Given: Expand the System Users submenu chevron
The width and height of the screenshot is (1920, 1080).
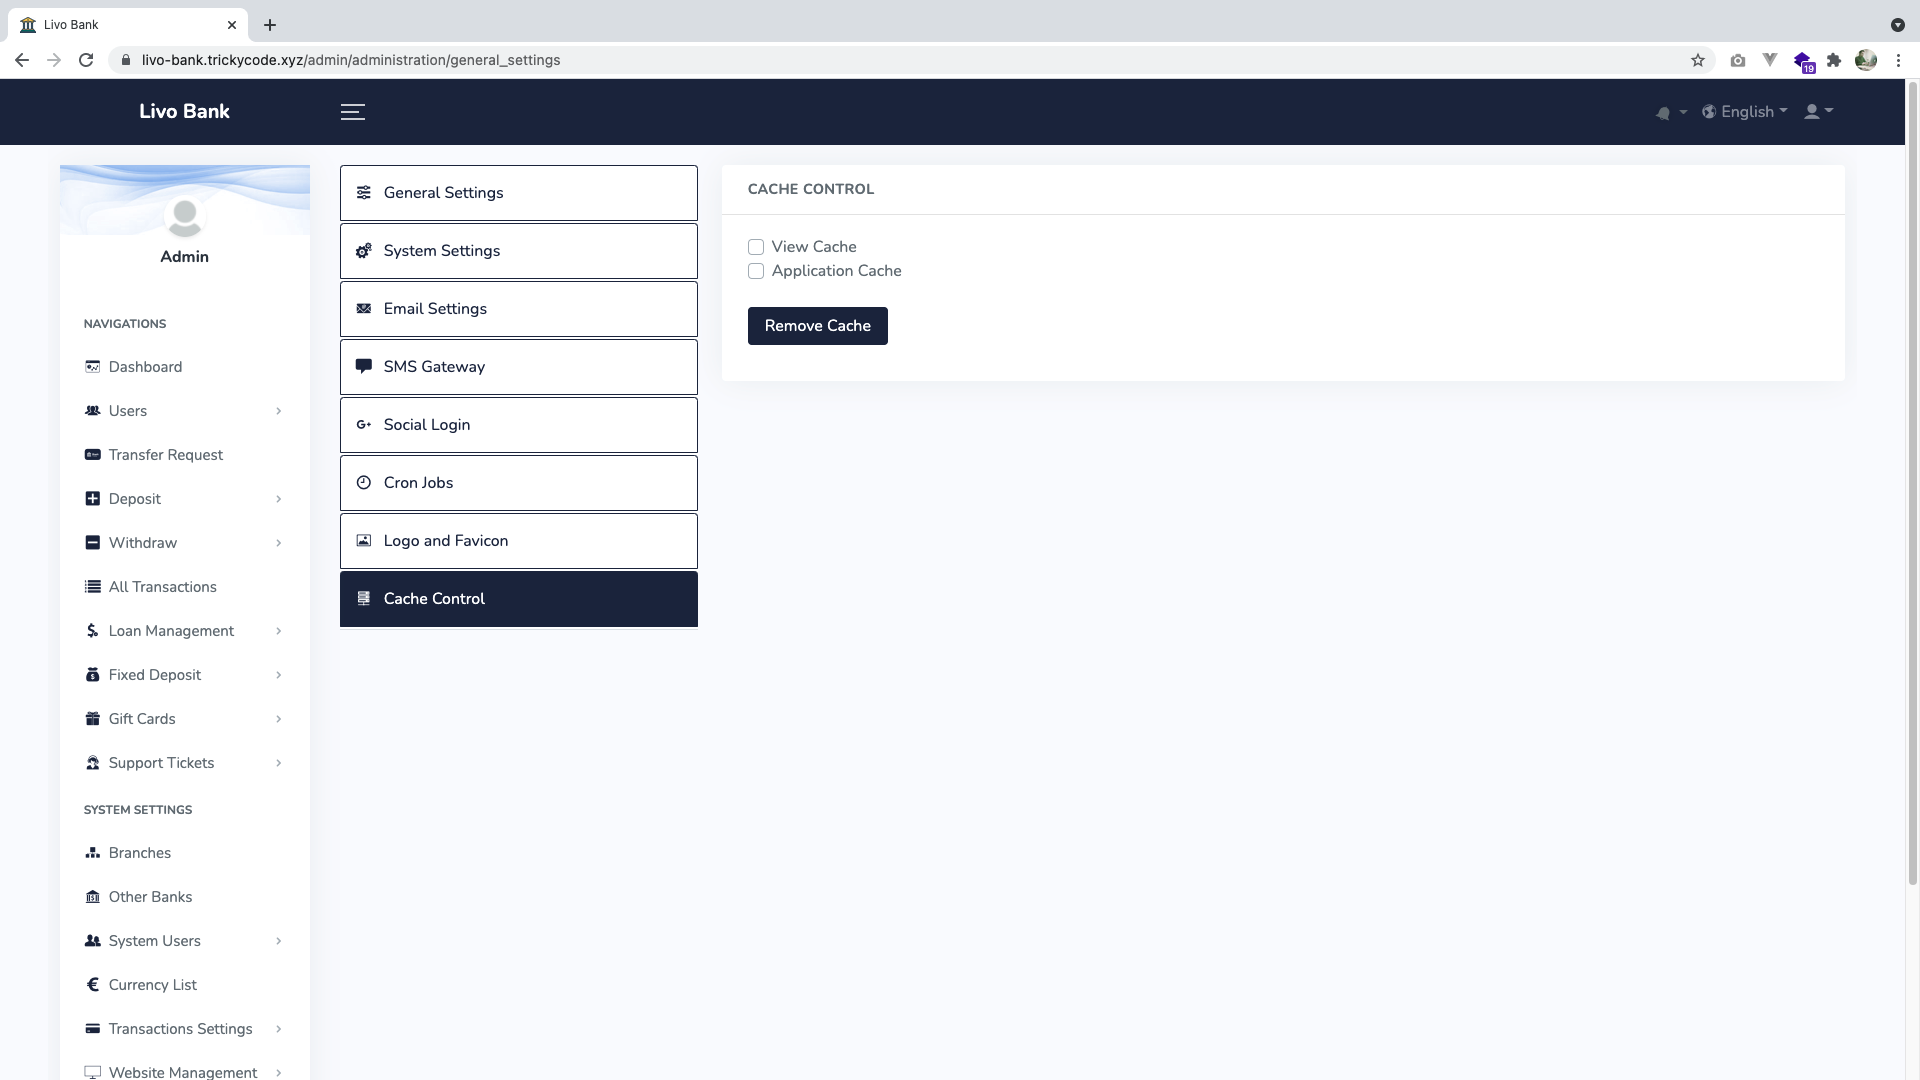Looking at the screenshot, I should 278,941.
